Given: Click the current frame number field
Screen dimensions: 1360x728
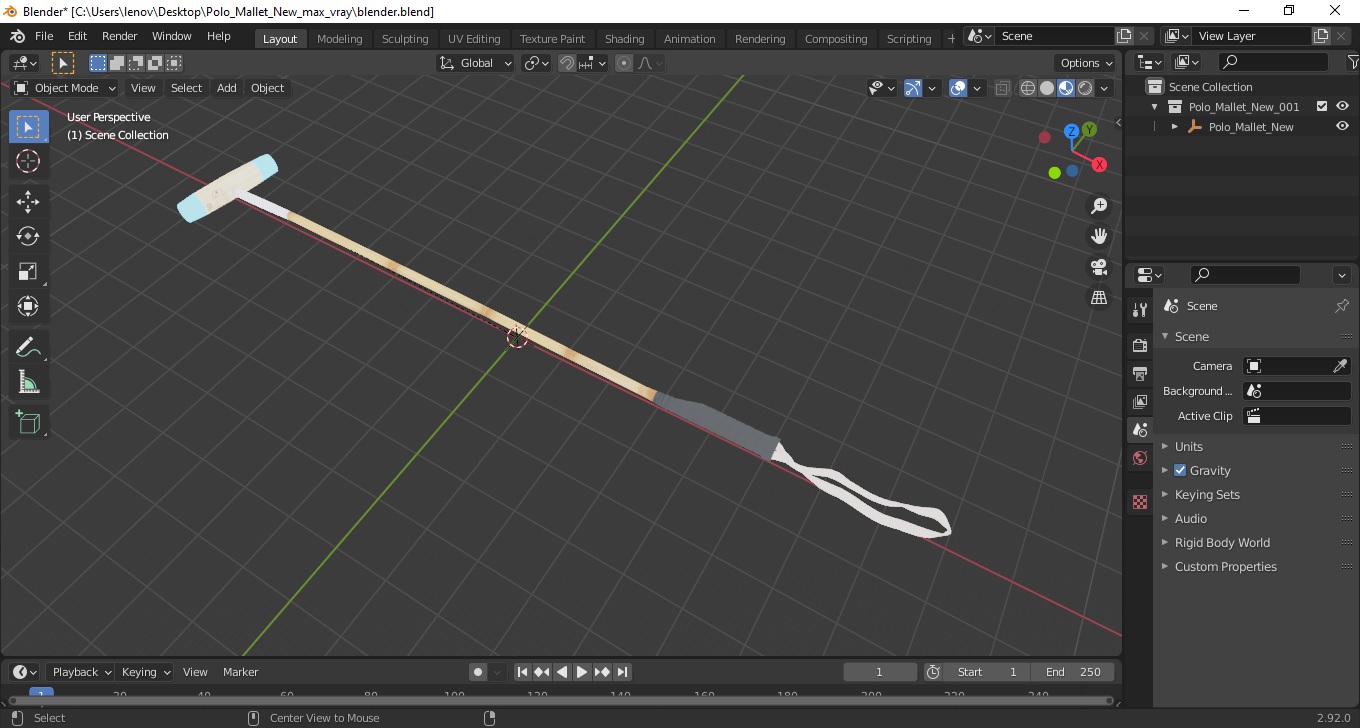Looking at the screenshot, I should click(x=880, y=672).
